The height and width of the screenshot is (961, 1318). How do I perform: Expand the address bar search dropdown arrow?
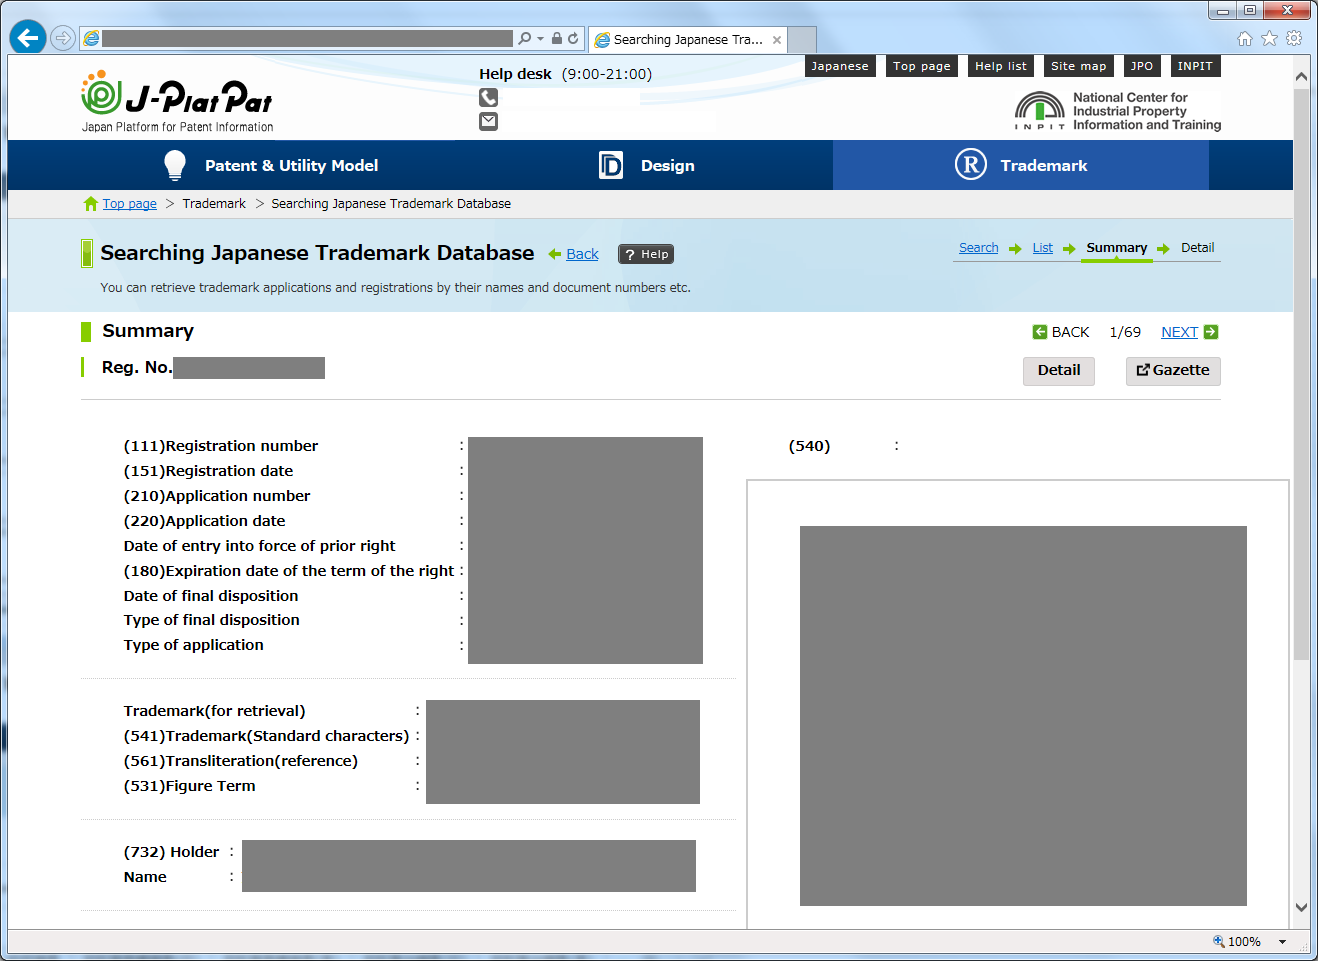540,38
